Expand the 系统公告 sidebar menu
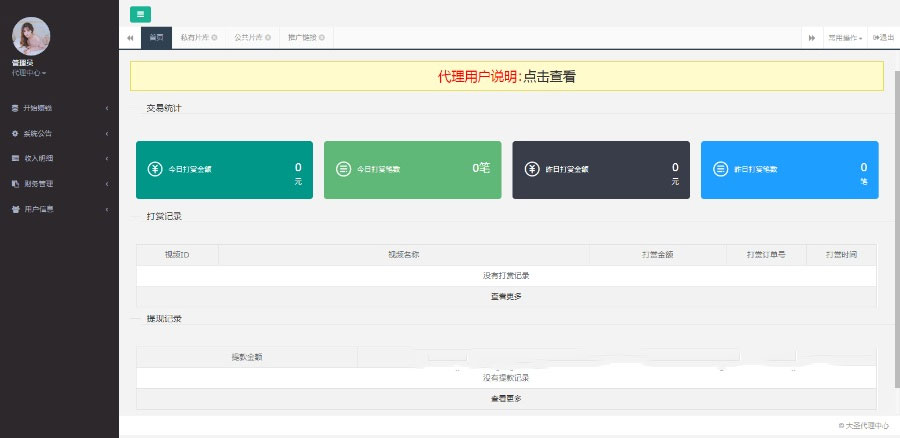This screenshot has height=438, width=900. (59, 133)
